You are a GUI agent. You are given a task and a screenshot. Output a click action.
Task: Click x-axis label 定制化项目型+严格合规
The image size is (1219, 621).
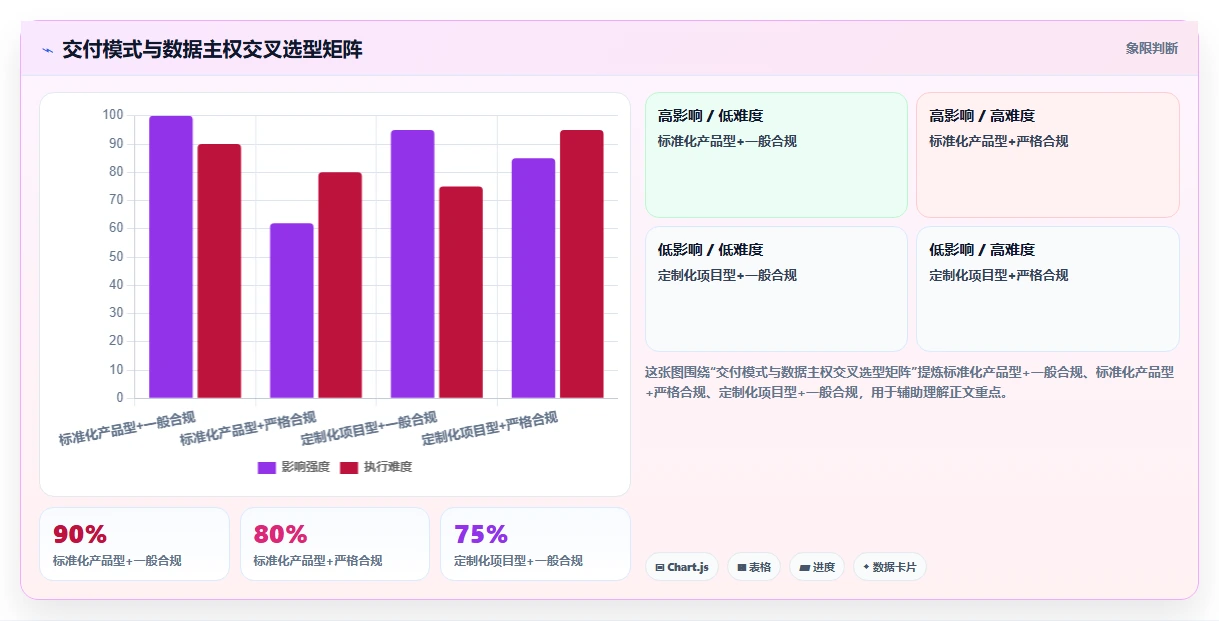[490, 427]
